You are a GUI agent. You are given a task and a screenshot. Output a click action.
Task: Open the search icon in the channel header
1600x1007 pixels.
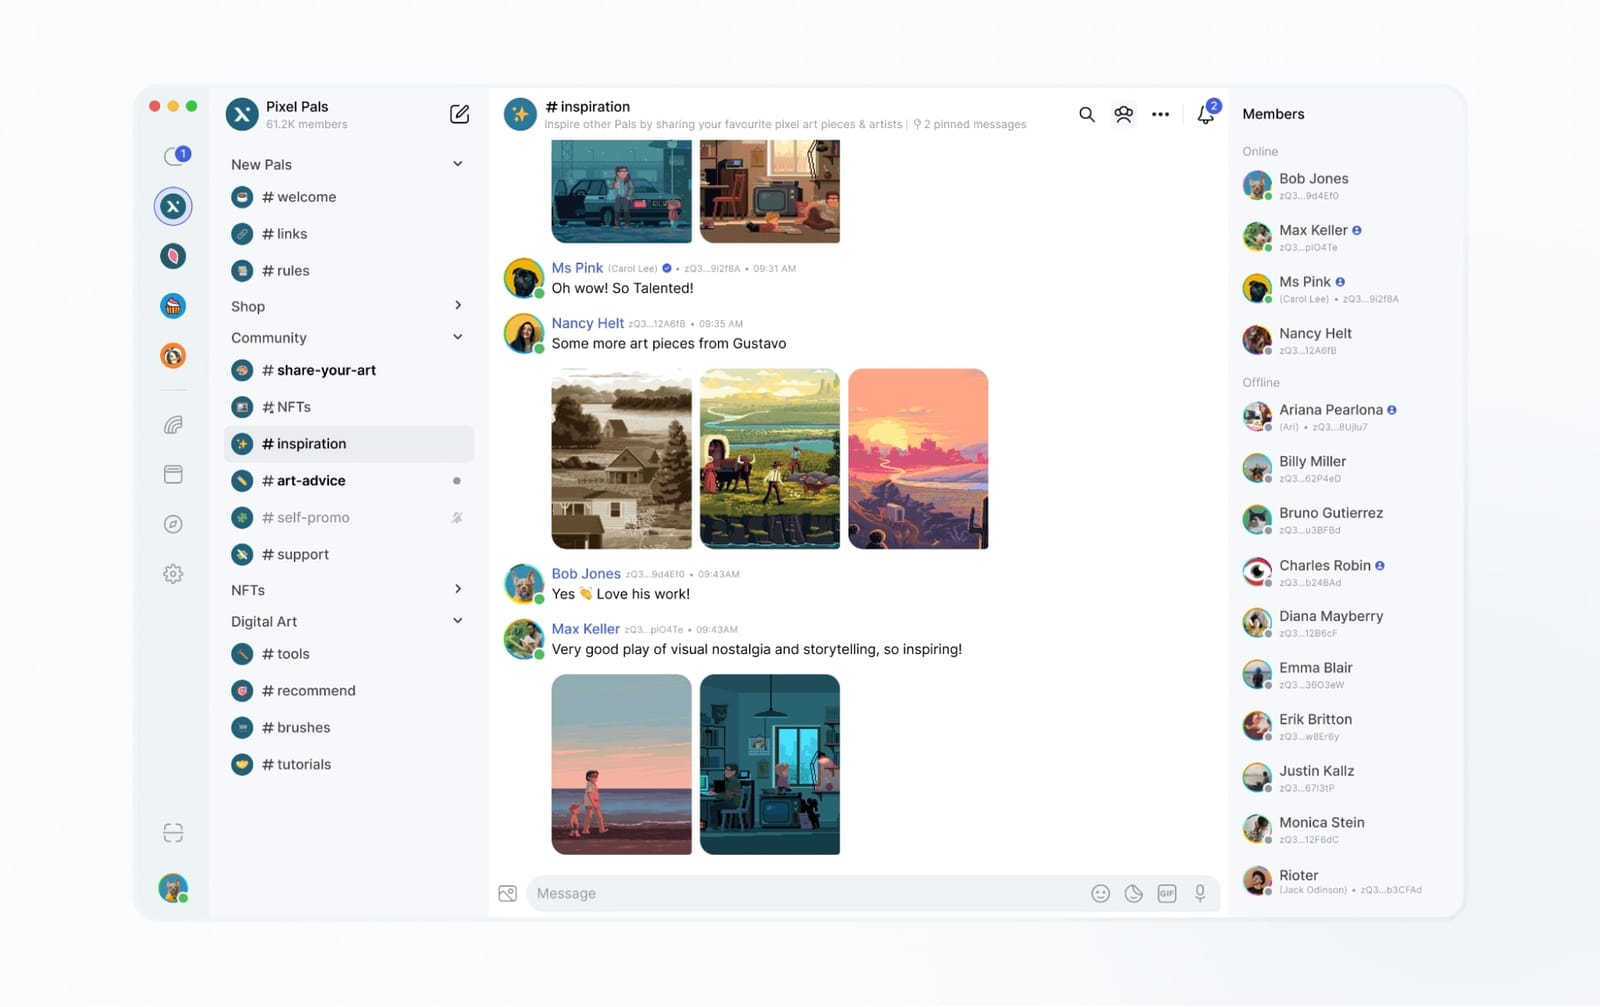(1086, 114)
